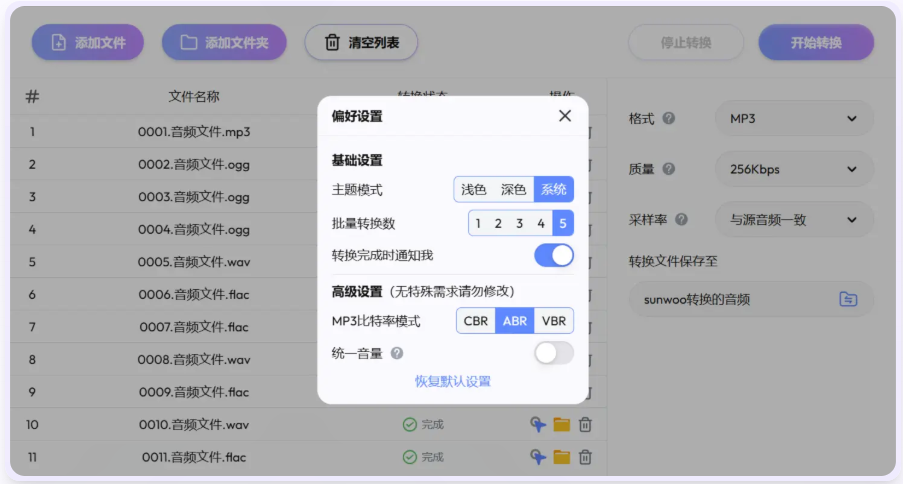Delete 0010.音频文件.wav with trash icon
The height and width of the screenshot is (484, 903).
click(x=585, y=425)
